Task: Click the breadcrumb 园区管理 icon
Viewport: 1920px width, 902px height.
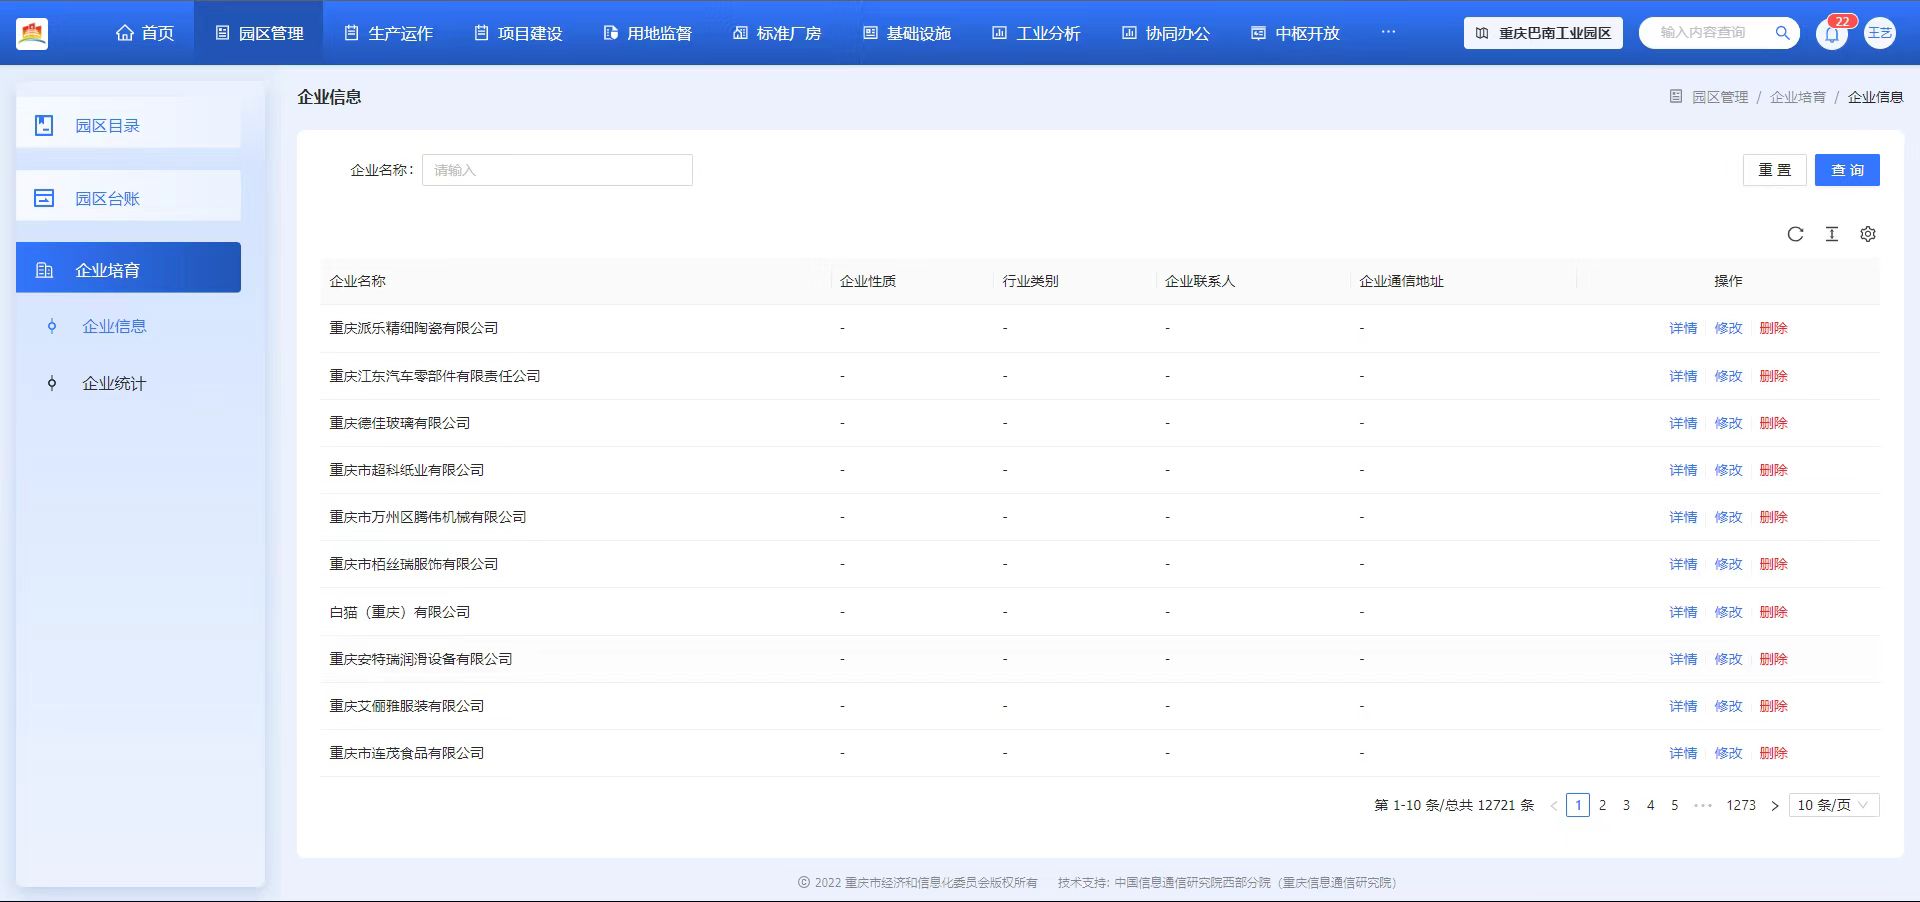Action: coord(1676,97)
